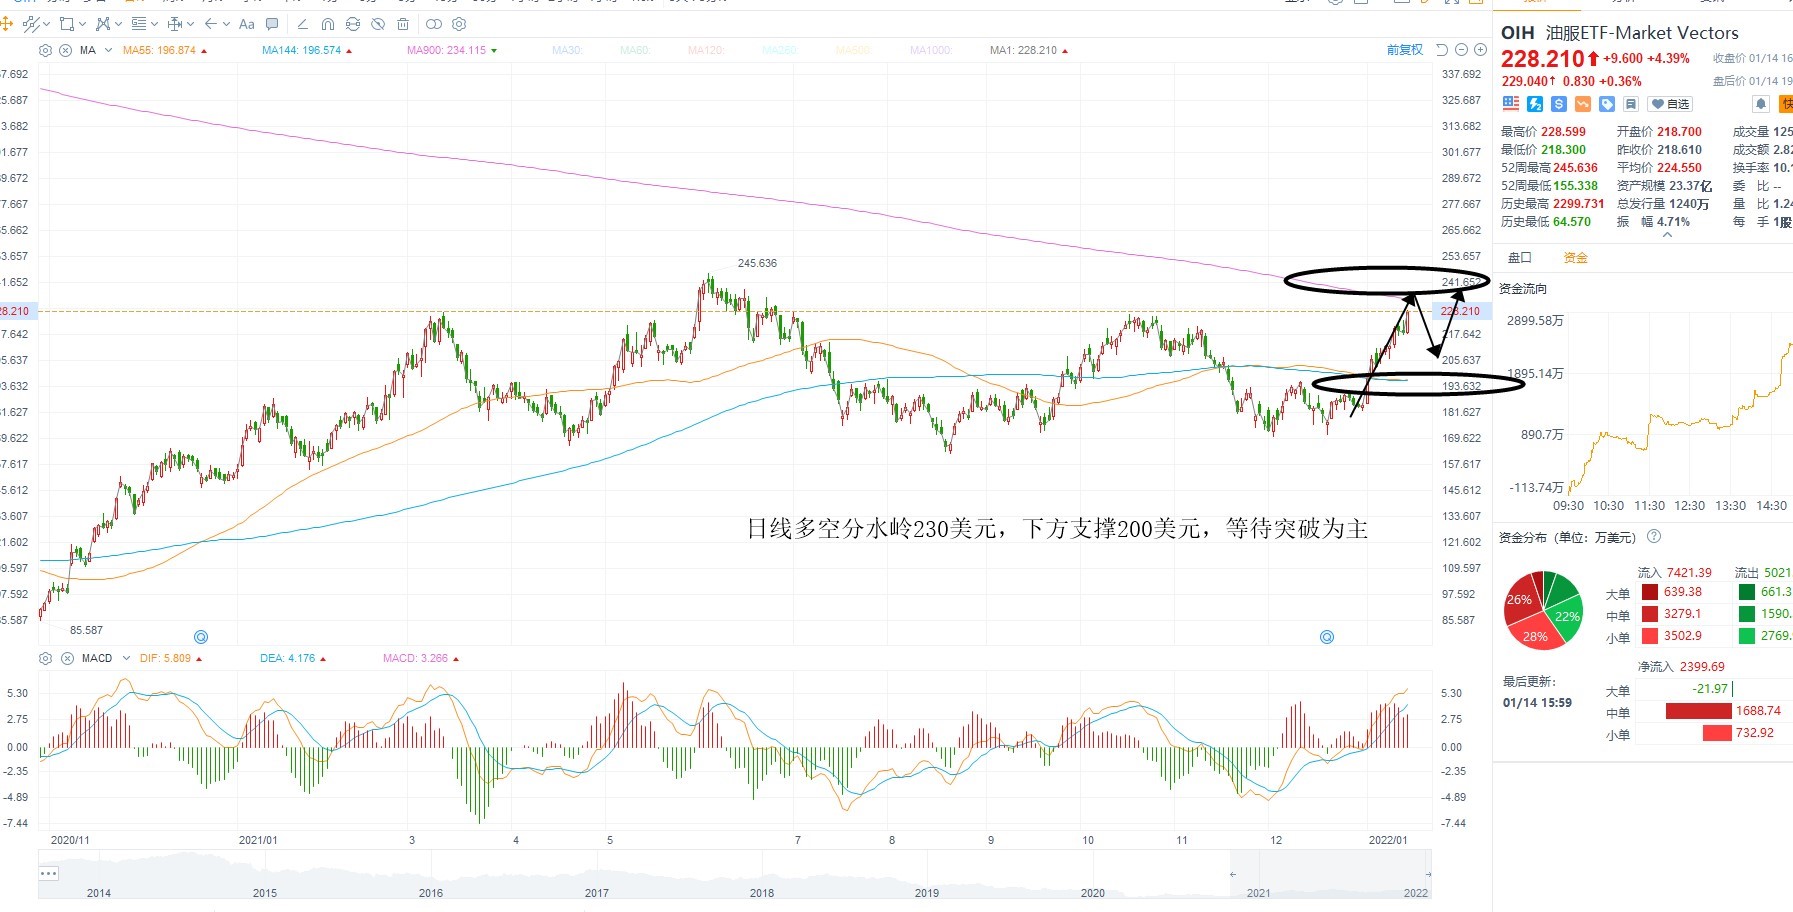Select the arrow drawing tool
Image resolution: width=1793 pixels, height=912 pixels.
pos(211,24)
